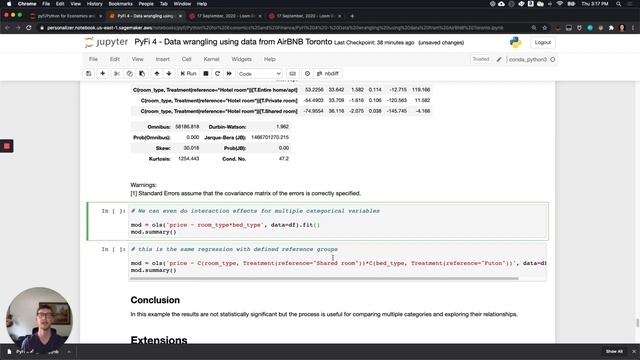
Task: Open the command palette keyboard icon
Action: [x=292, y=73]
